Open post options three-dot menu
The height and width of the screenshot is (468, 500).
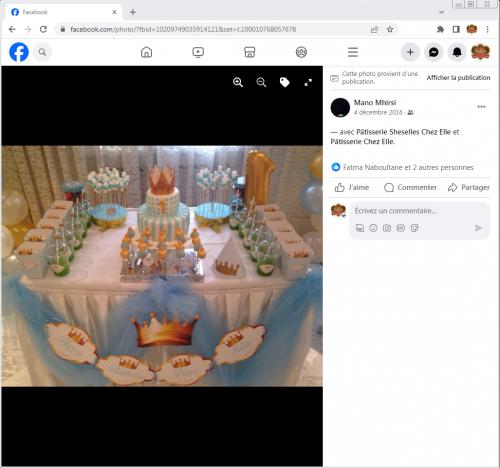(481, 107)
